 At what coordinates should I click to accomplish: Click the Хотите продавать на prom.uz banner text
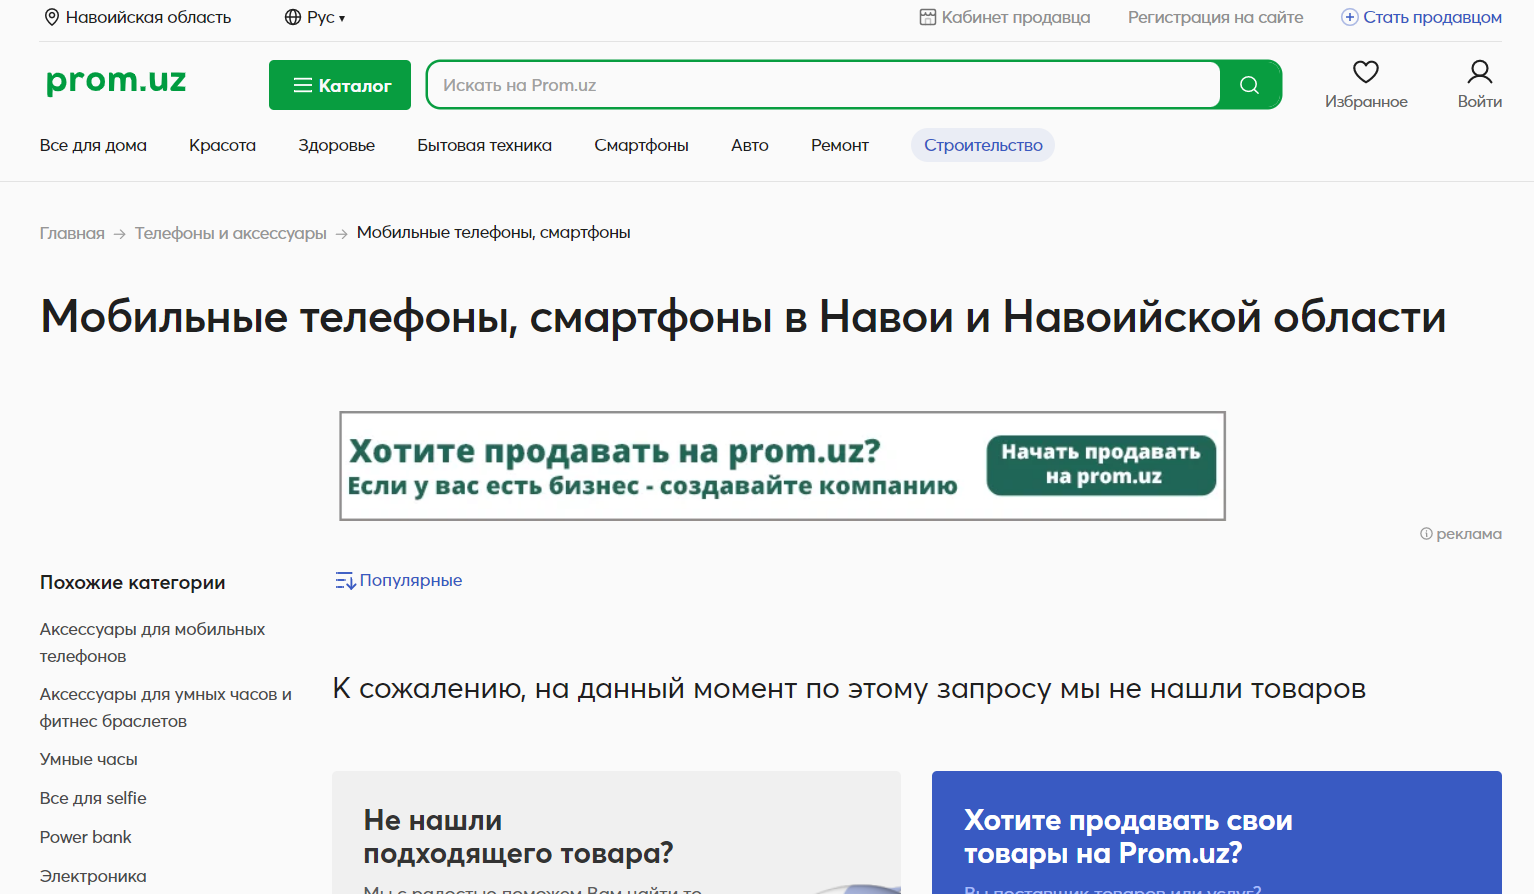tap(652, 466)
